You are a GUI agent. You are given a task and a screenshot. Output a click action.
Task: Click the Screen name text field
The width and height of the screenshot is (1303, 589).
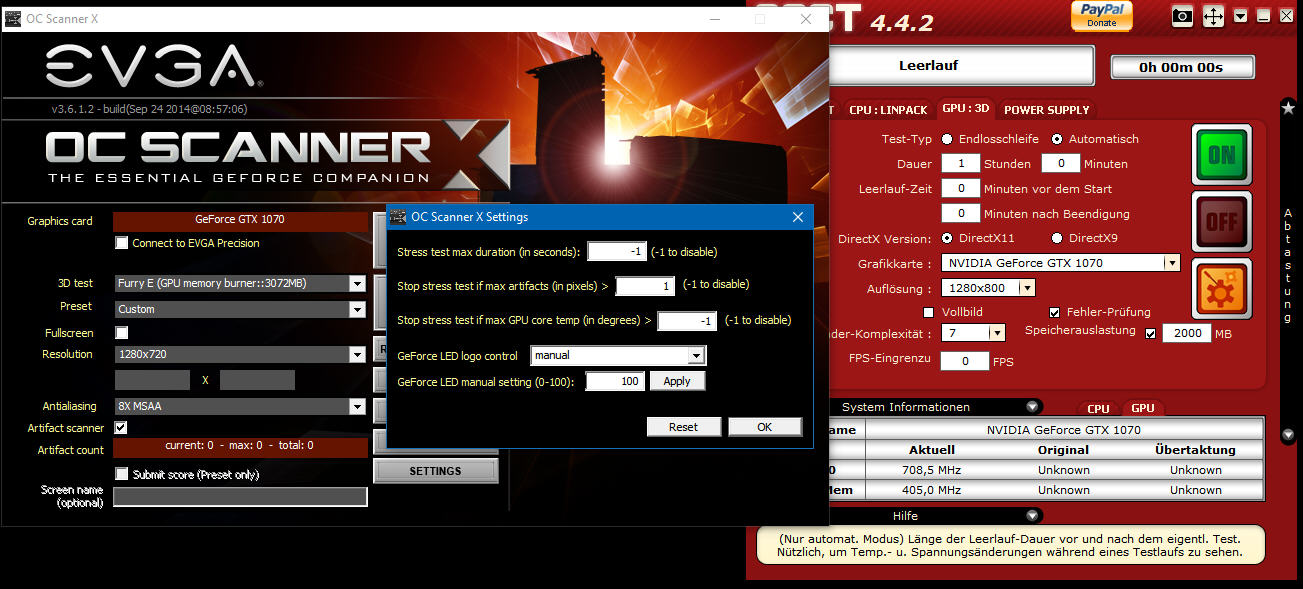click(240, 497)
